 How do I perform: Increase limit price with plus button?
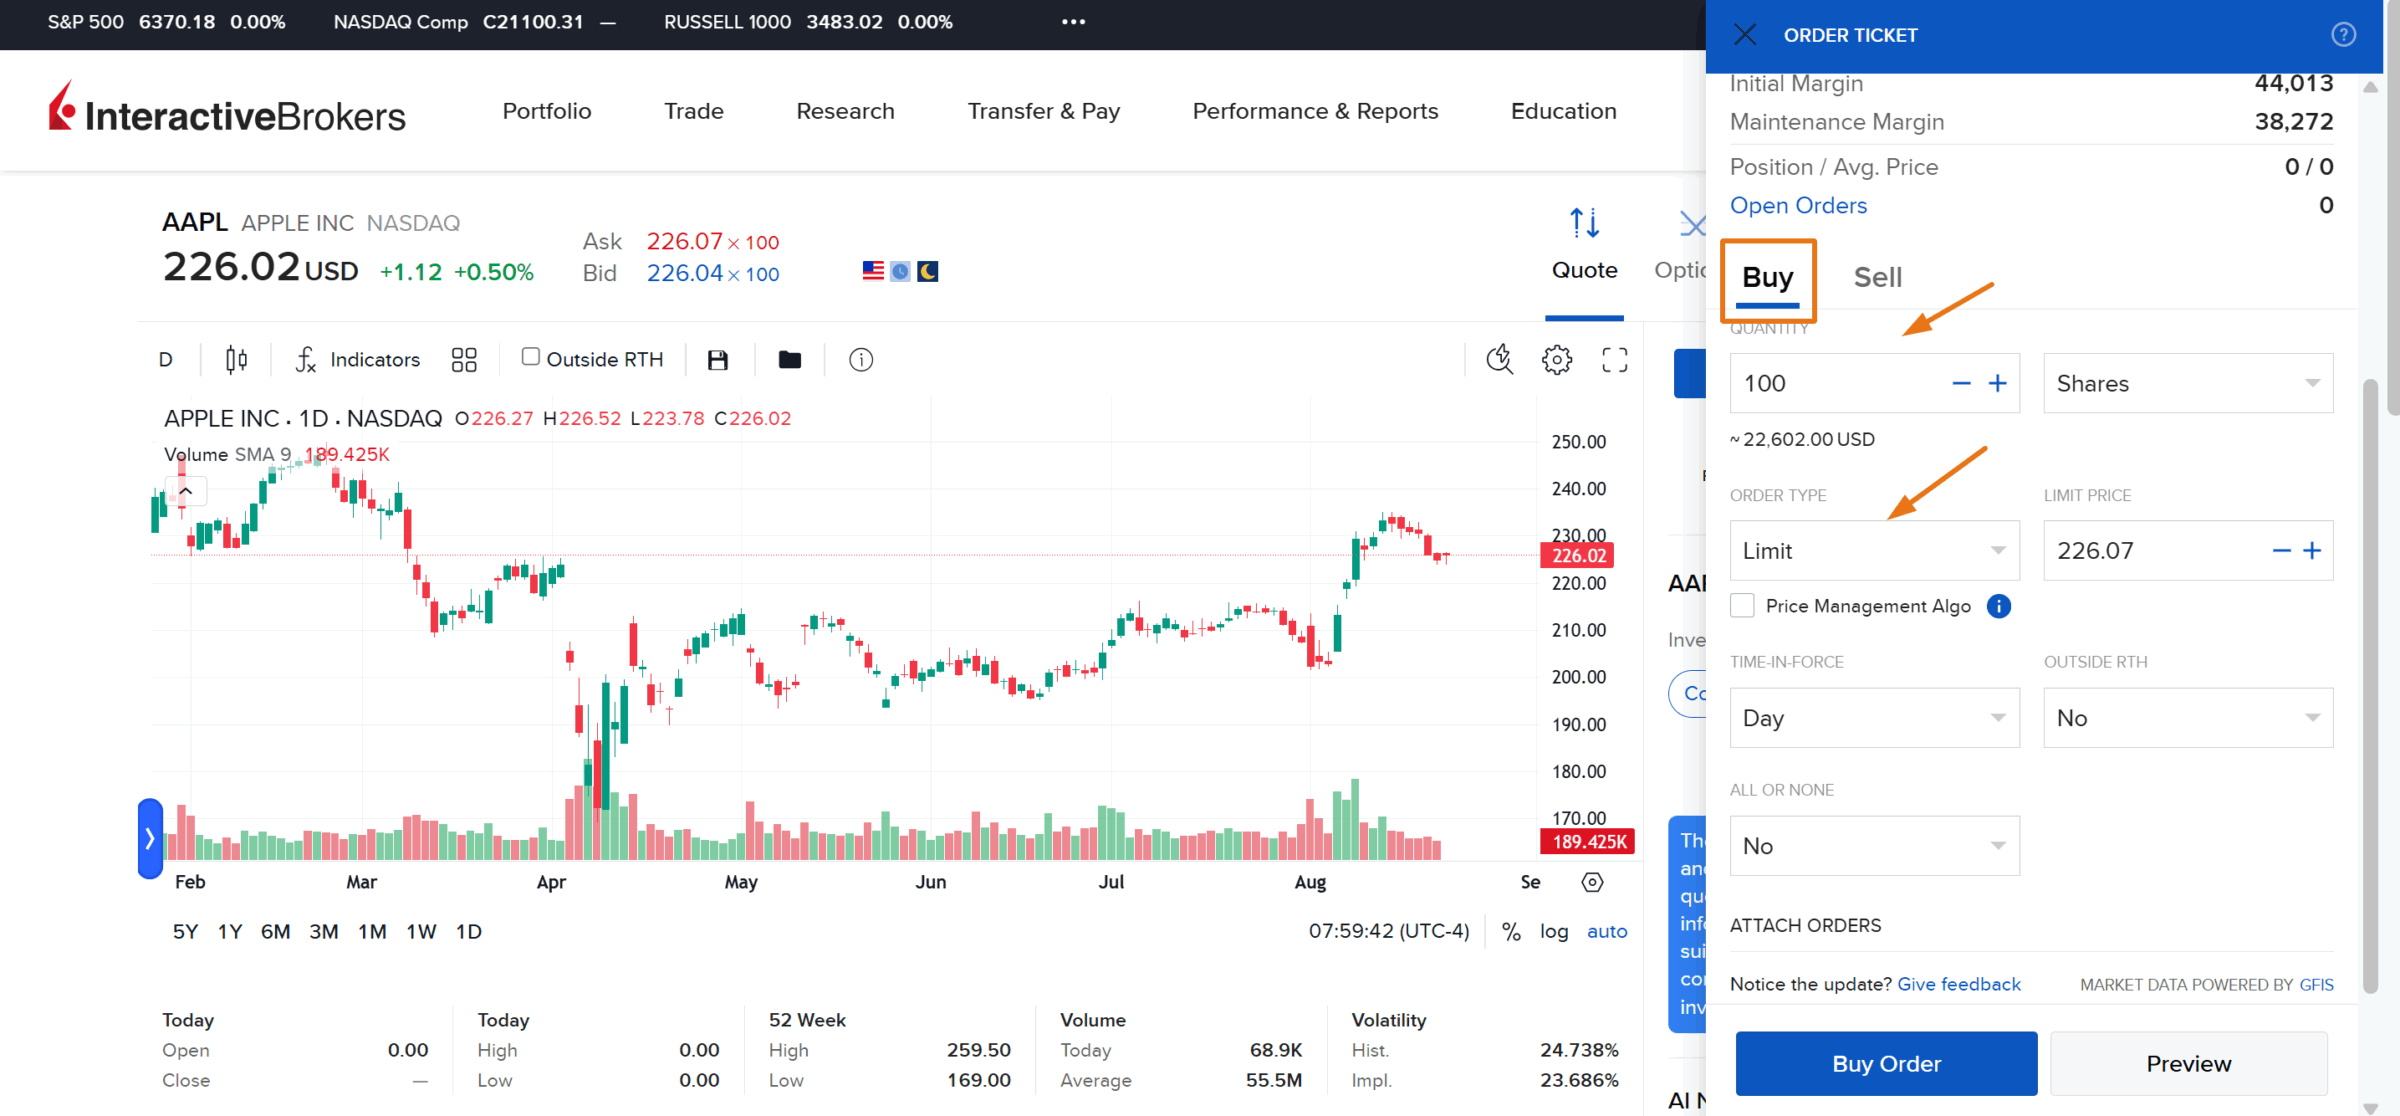[x=2312, y=551]
